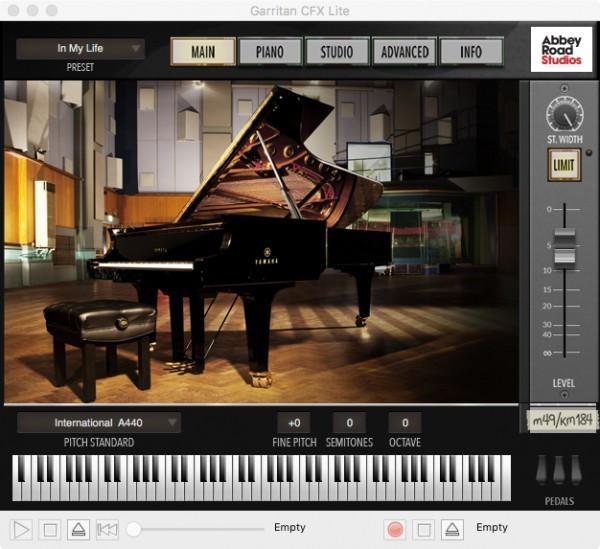This screenshot has width=600, height=549.
Task: Click the left pedal icon
Action: tap(542, 469)
